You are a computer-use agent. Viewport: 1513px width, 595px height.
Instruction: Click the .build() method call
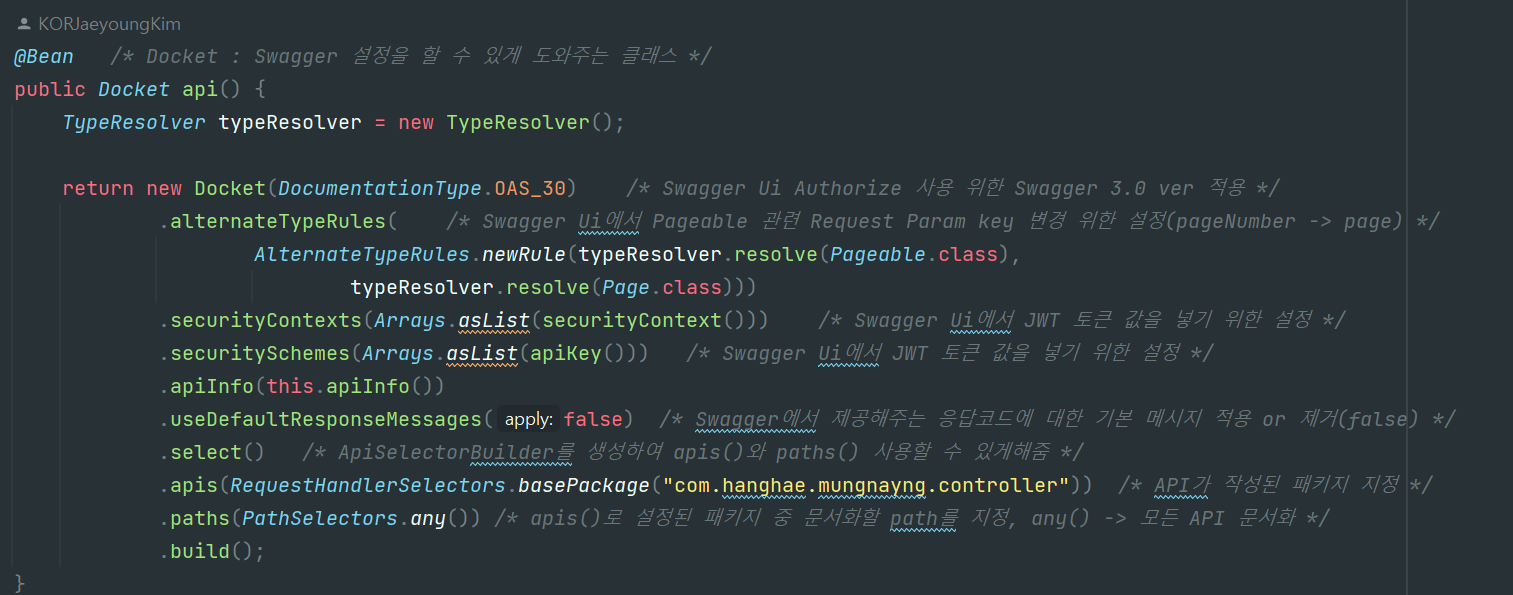[212, 551]
